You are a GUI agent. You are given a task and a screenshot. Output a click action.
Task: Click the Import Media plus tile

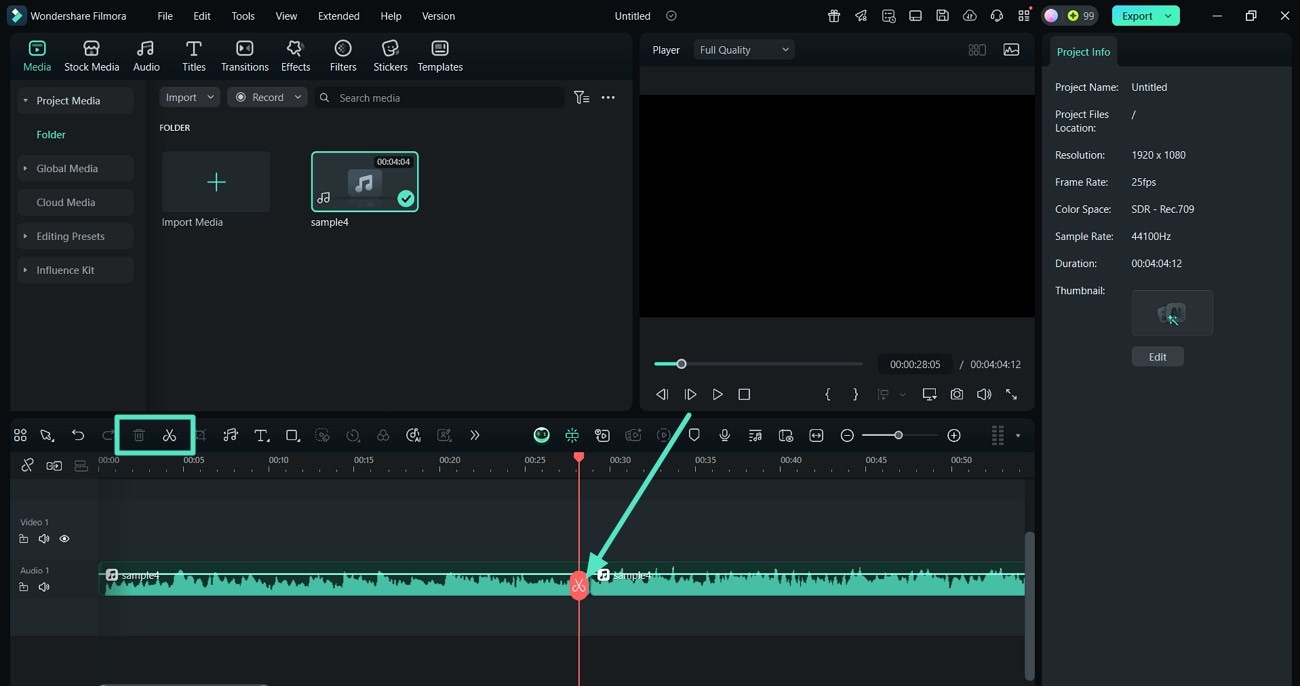pos(216,181)
